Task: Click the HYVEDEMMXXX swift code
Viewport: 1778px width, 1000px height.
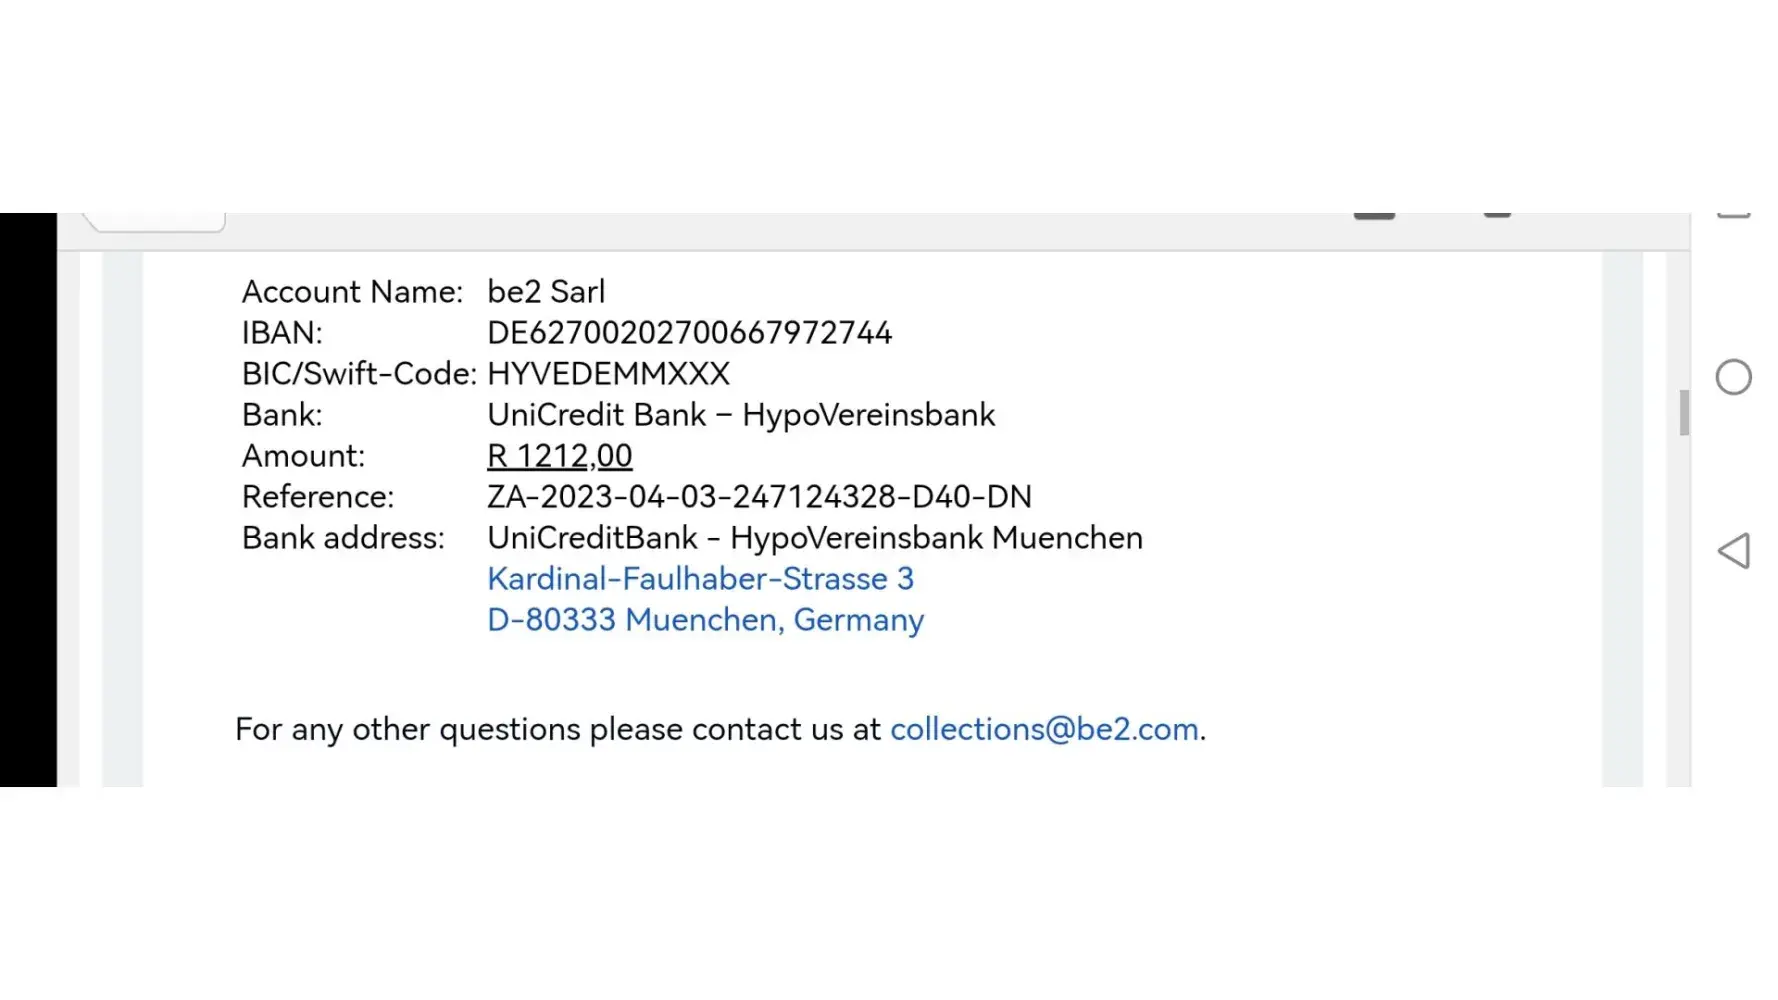Action: (x=608, y=374)
